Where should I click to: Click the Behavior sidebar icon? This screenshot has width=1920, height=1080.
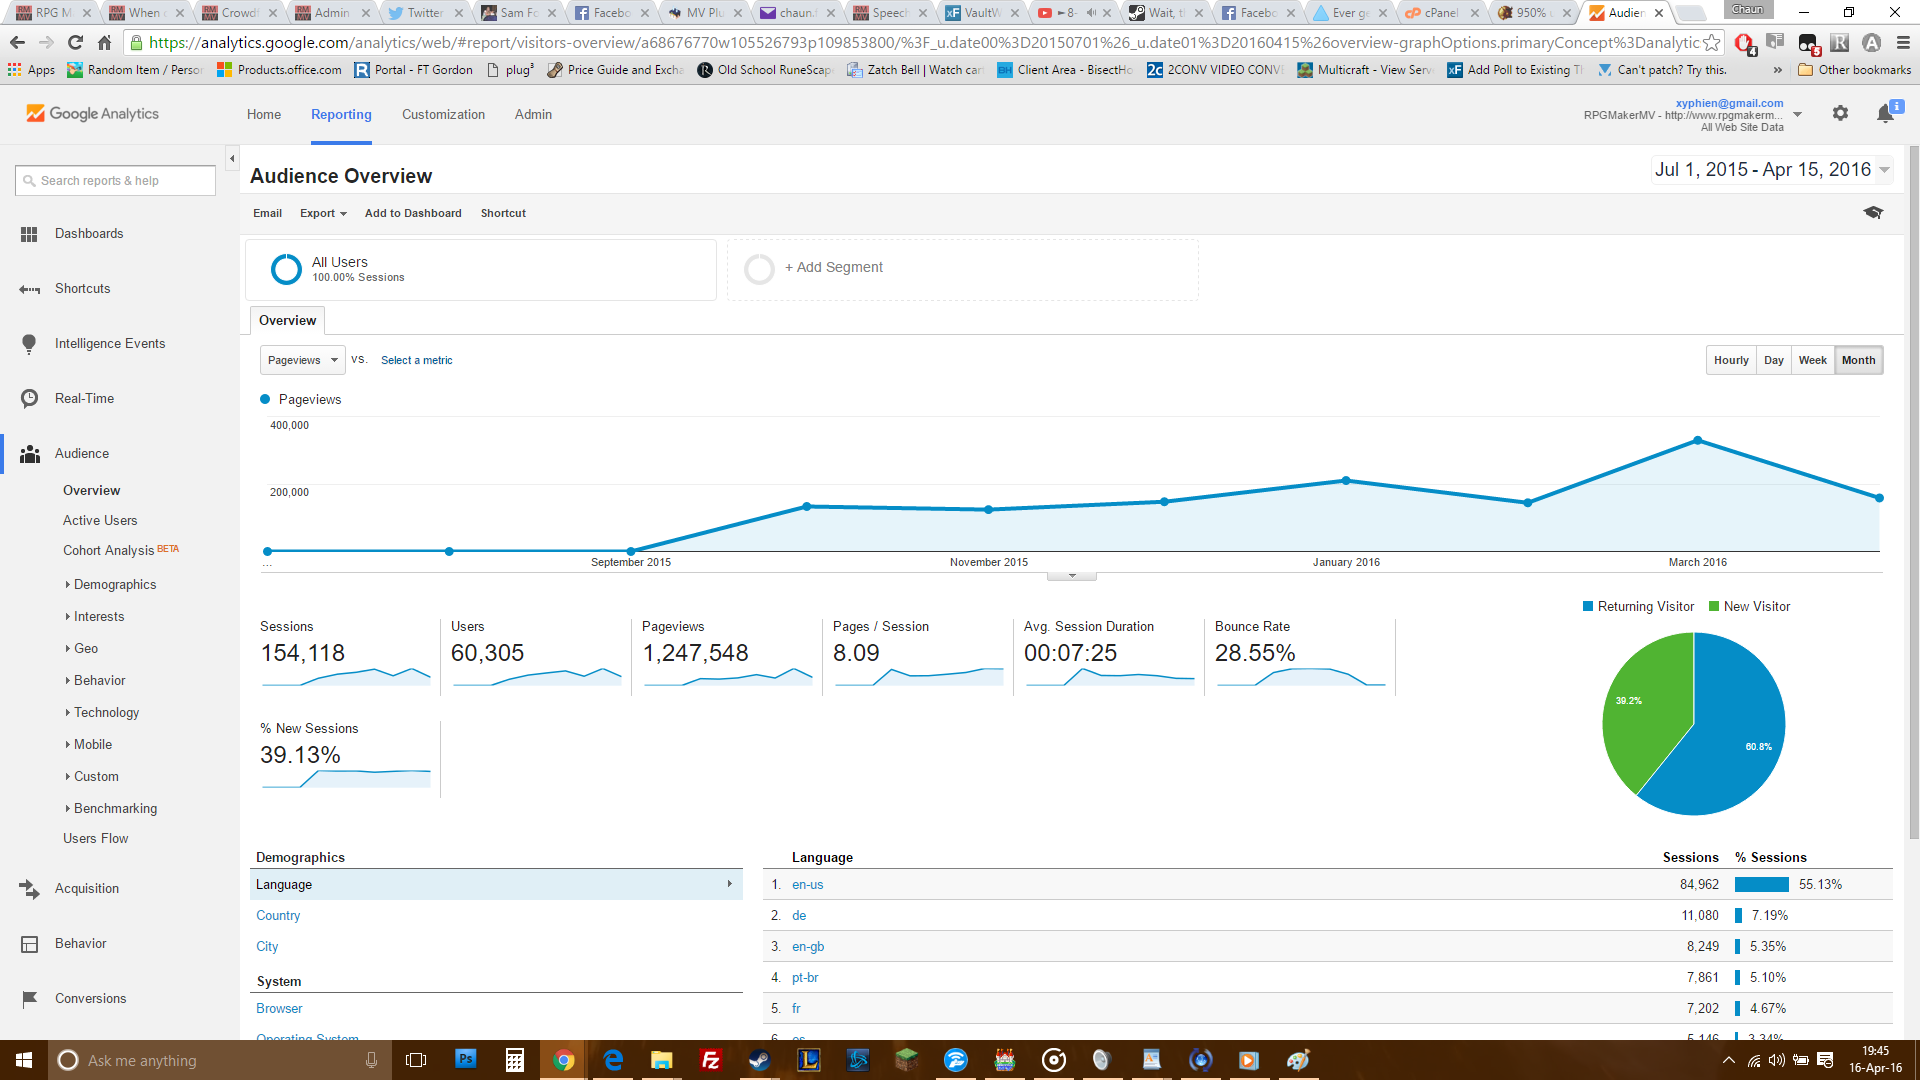click(29, 944)
